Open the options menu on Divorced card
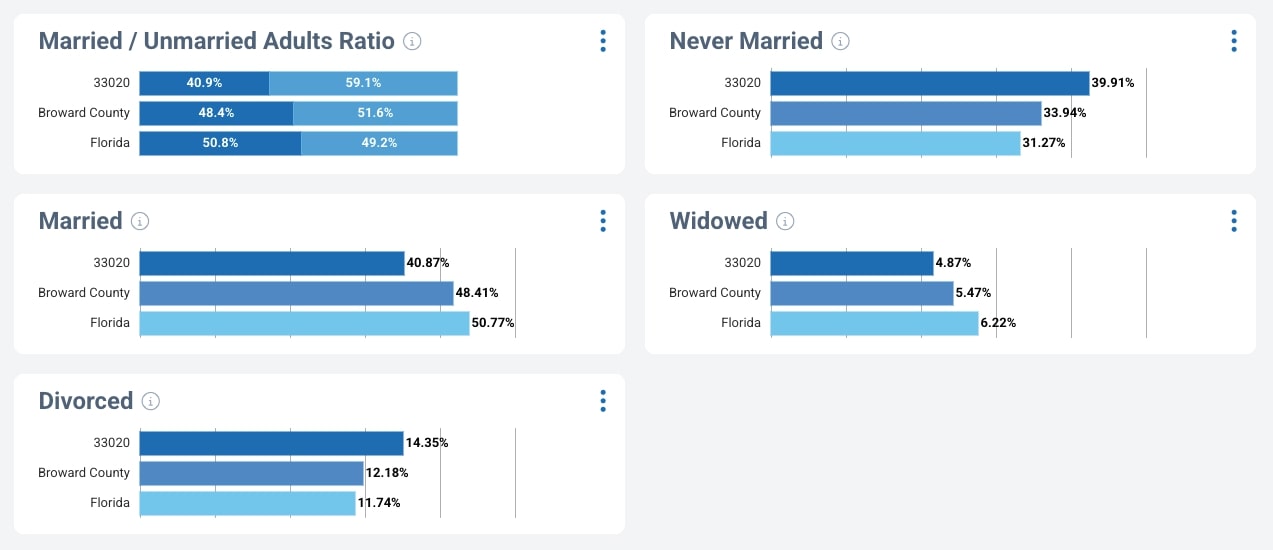The image size is (1273, 550). (603, 401)
